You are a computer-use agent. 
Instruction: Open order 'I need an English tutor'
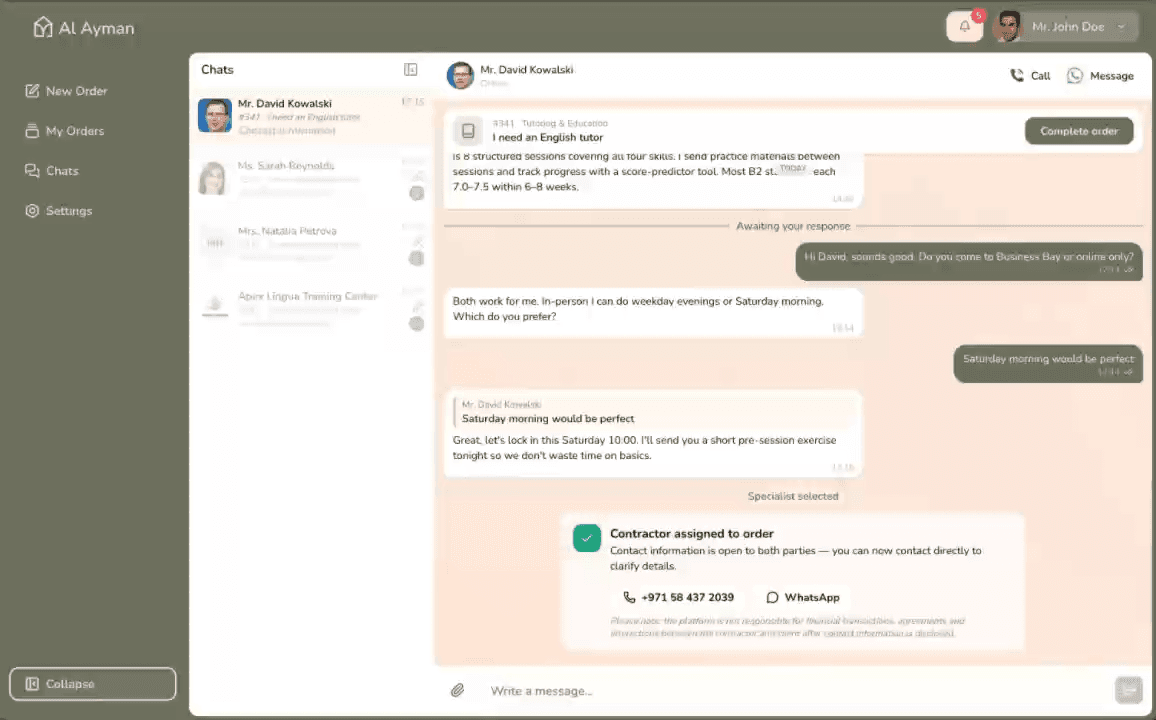coord(548,138)
